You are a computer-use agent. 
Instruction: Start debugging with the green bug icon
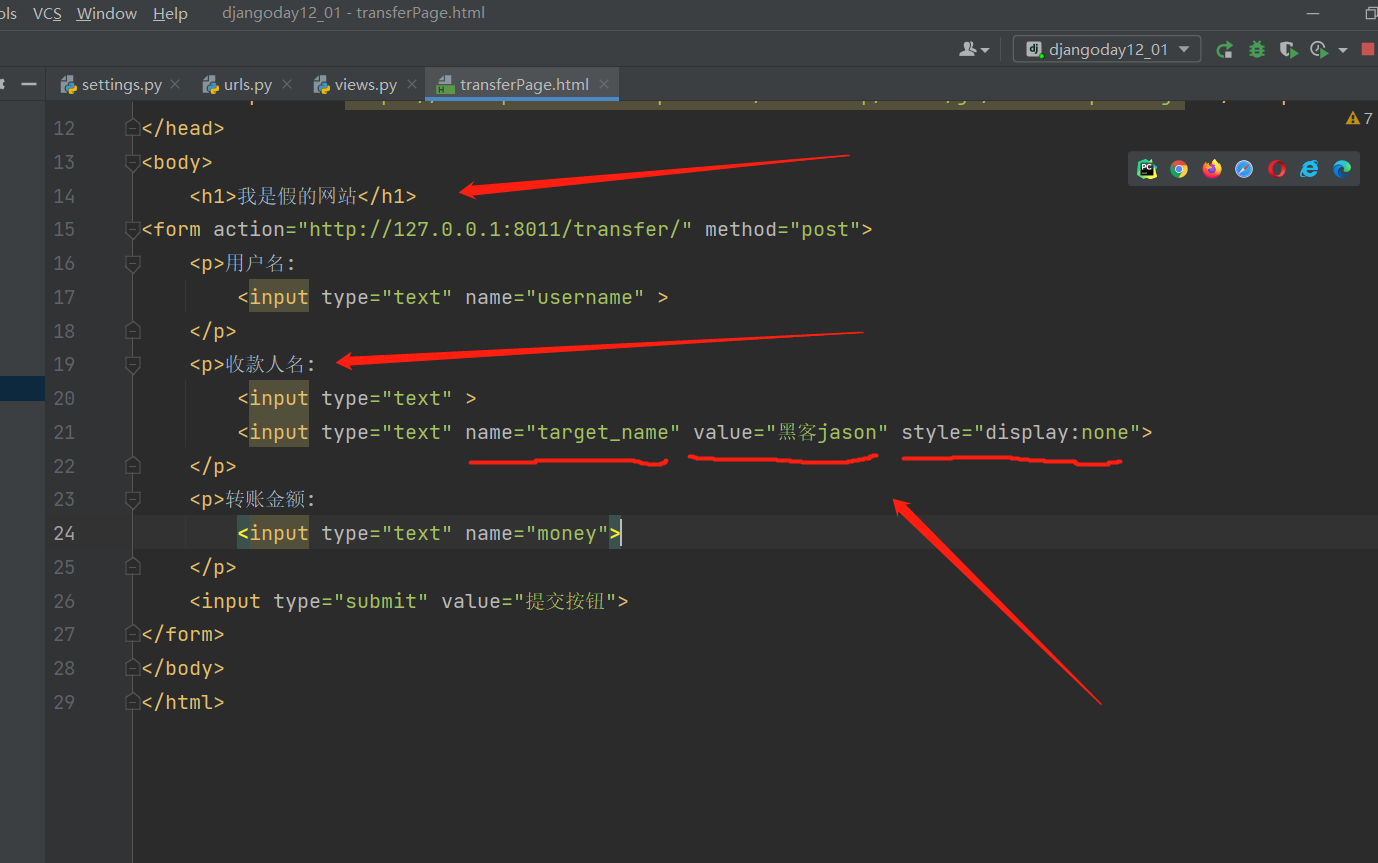pyautogui.click(x=1257, y=49)
